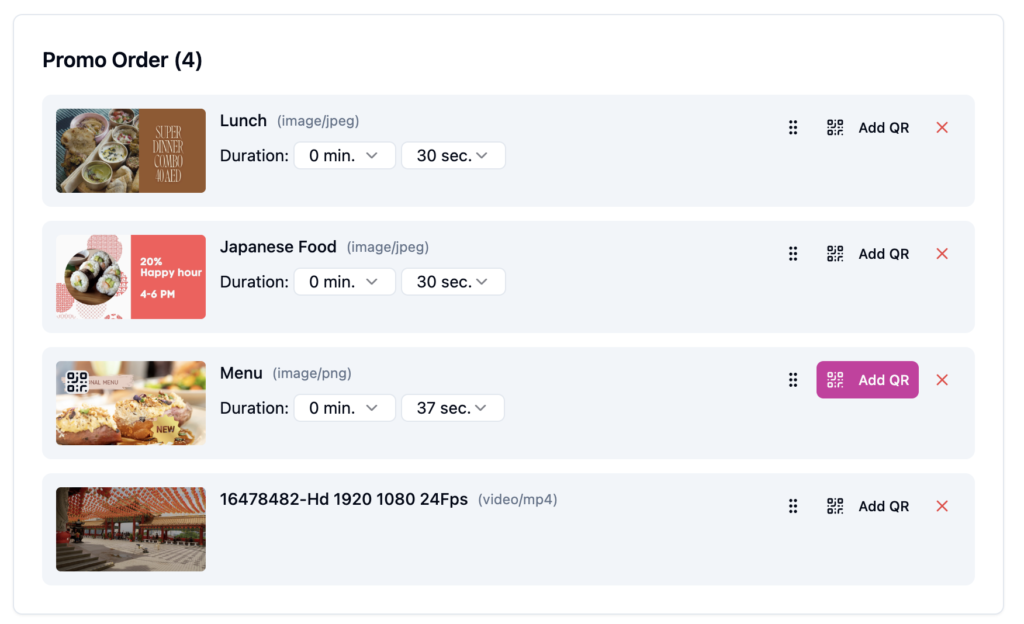
Task: Open Lunch duration seconds dropdown
Action: 453,156
